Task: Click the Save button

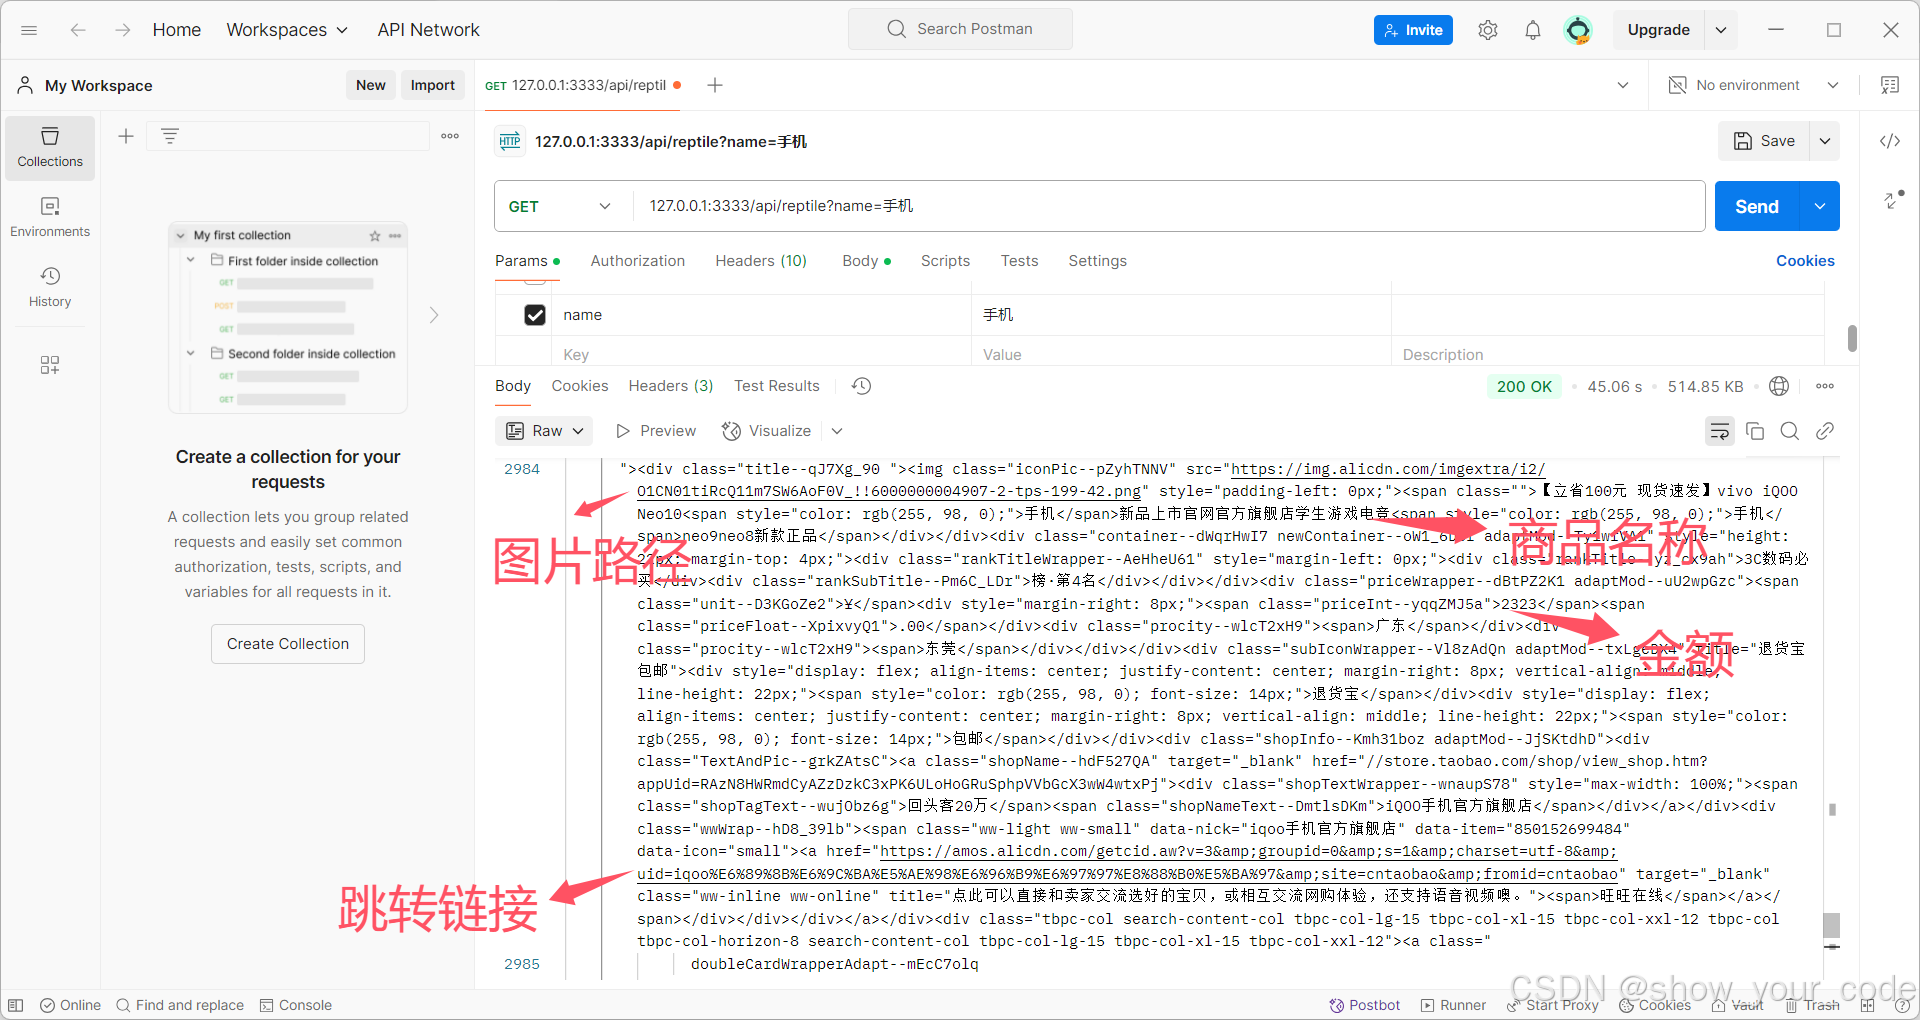Action: (x=1764, y=141)
